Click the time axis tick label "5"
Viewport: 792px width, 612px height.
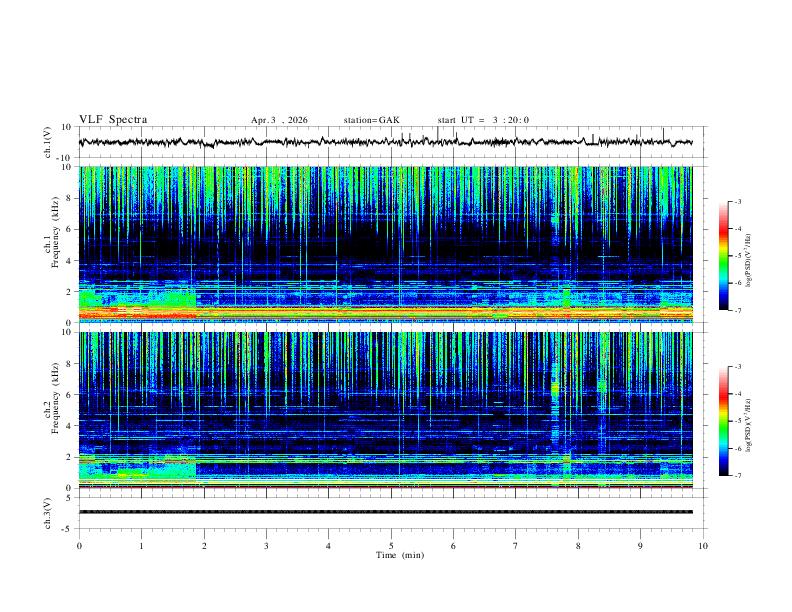coord(391,546)
